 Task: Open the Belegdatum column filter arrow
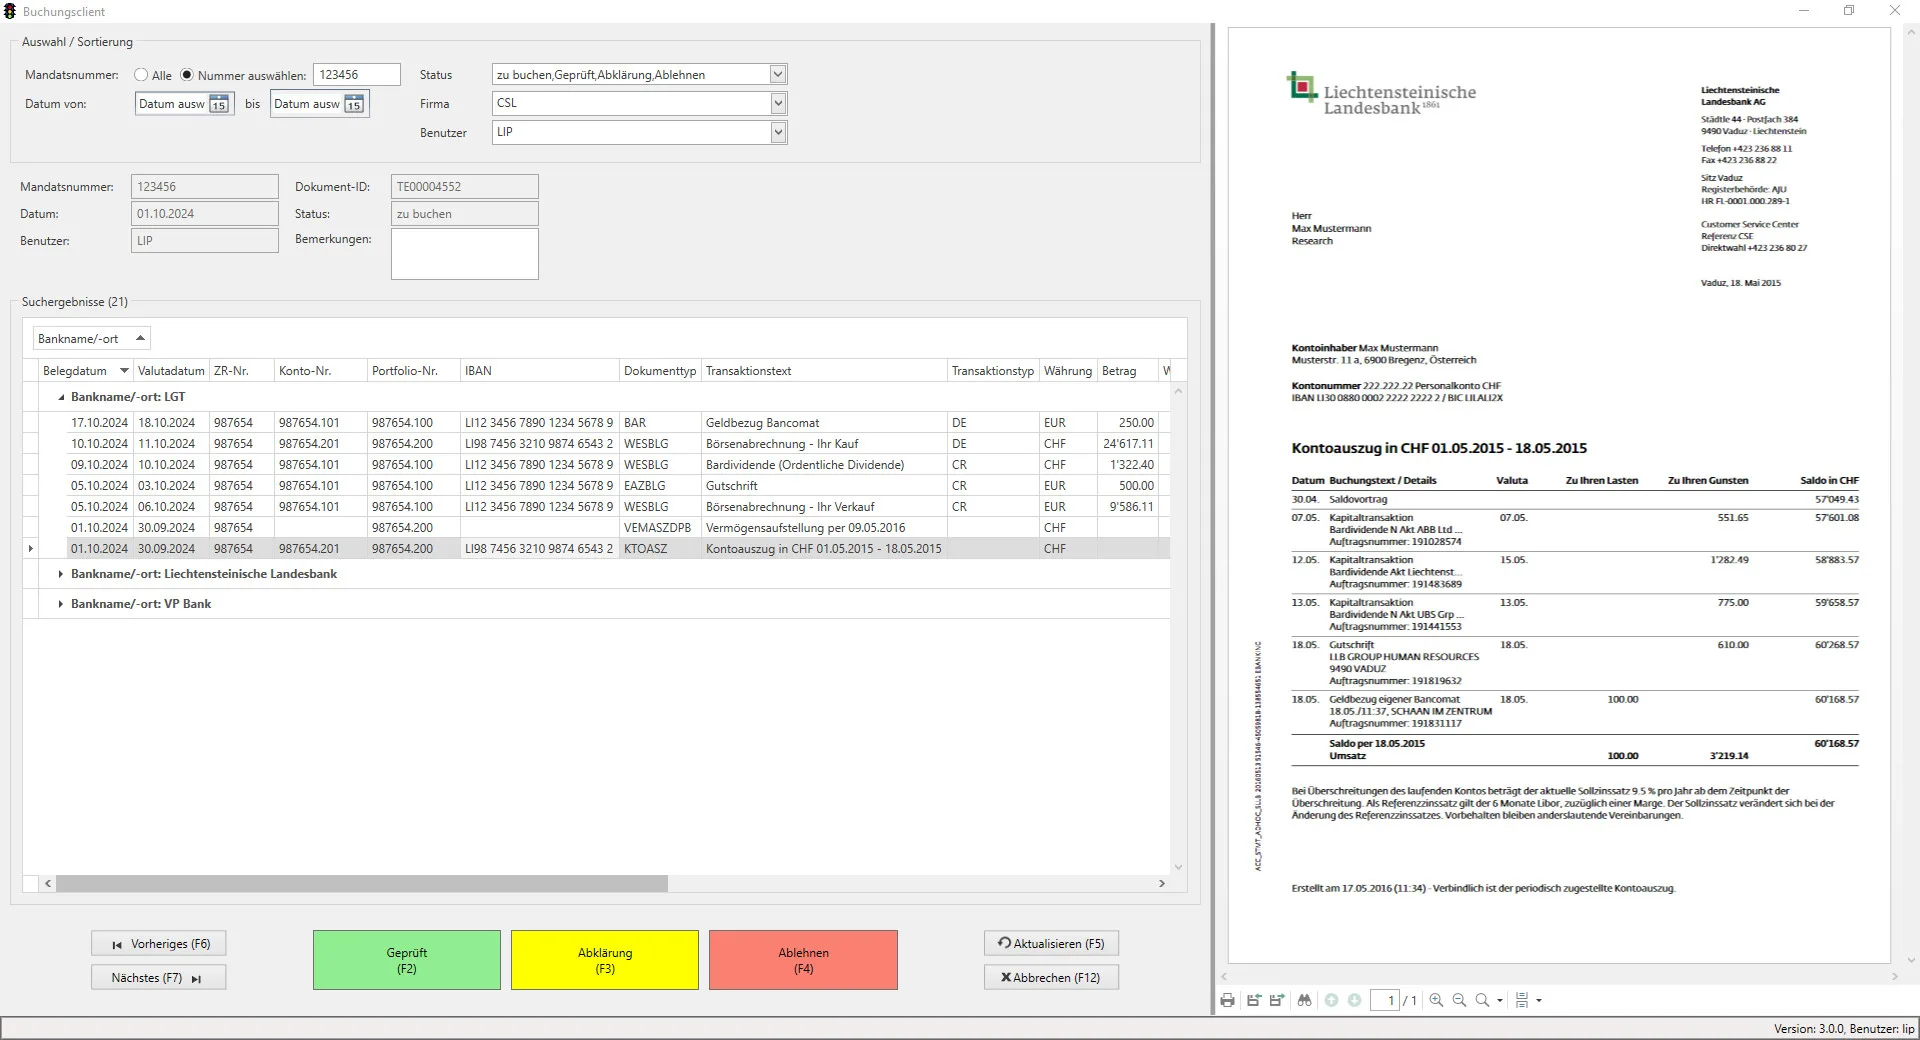pos(124,371)
